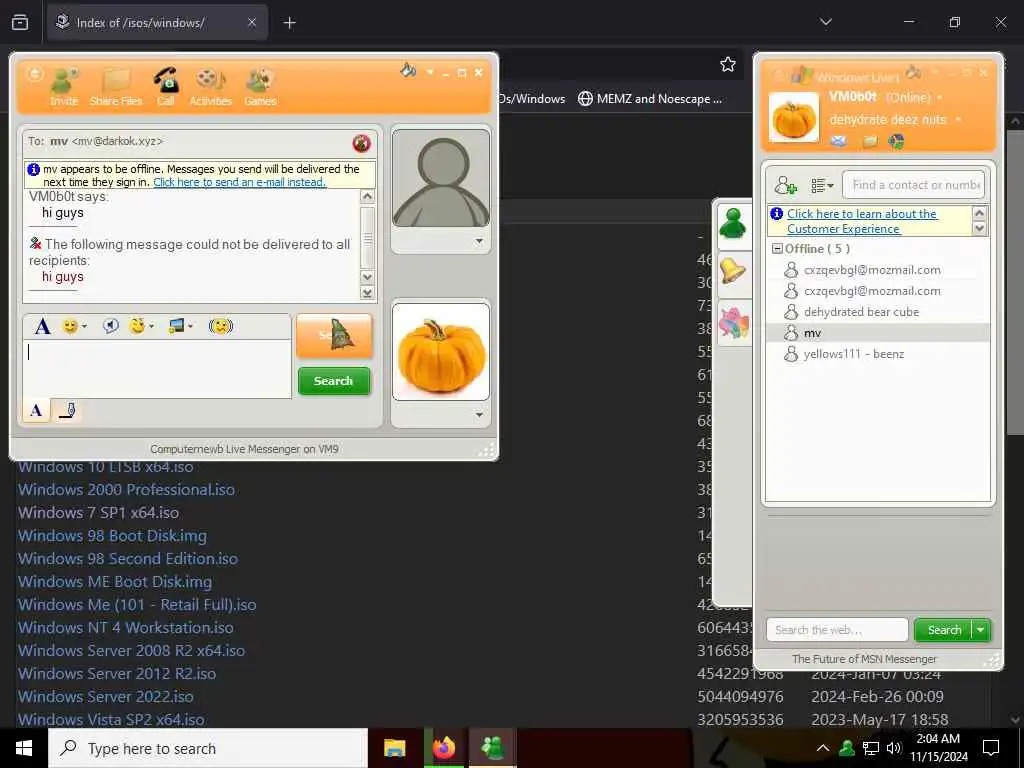The width and height of the screenshot is (1024, 768).
Task: Open the Customer Experience link
Action: pos(862,221)
